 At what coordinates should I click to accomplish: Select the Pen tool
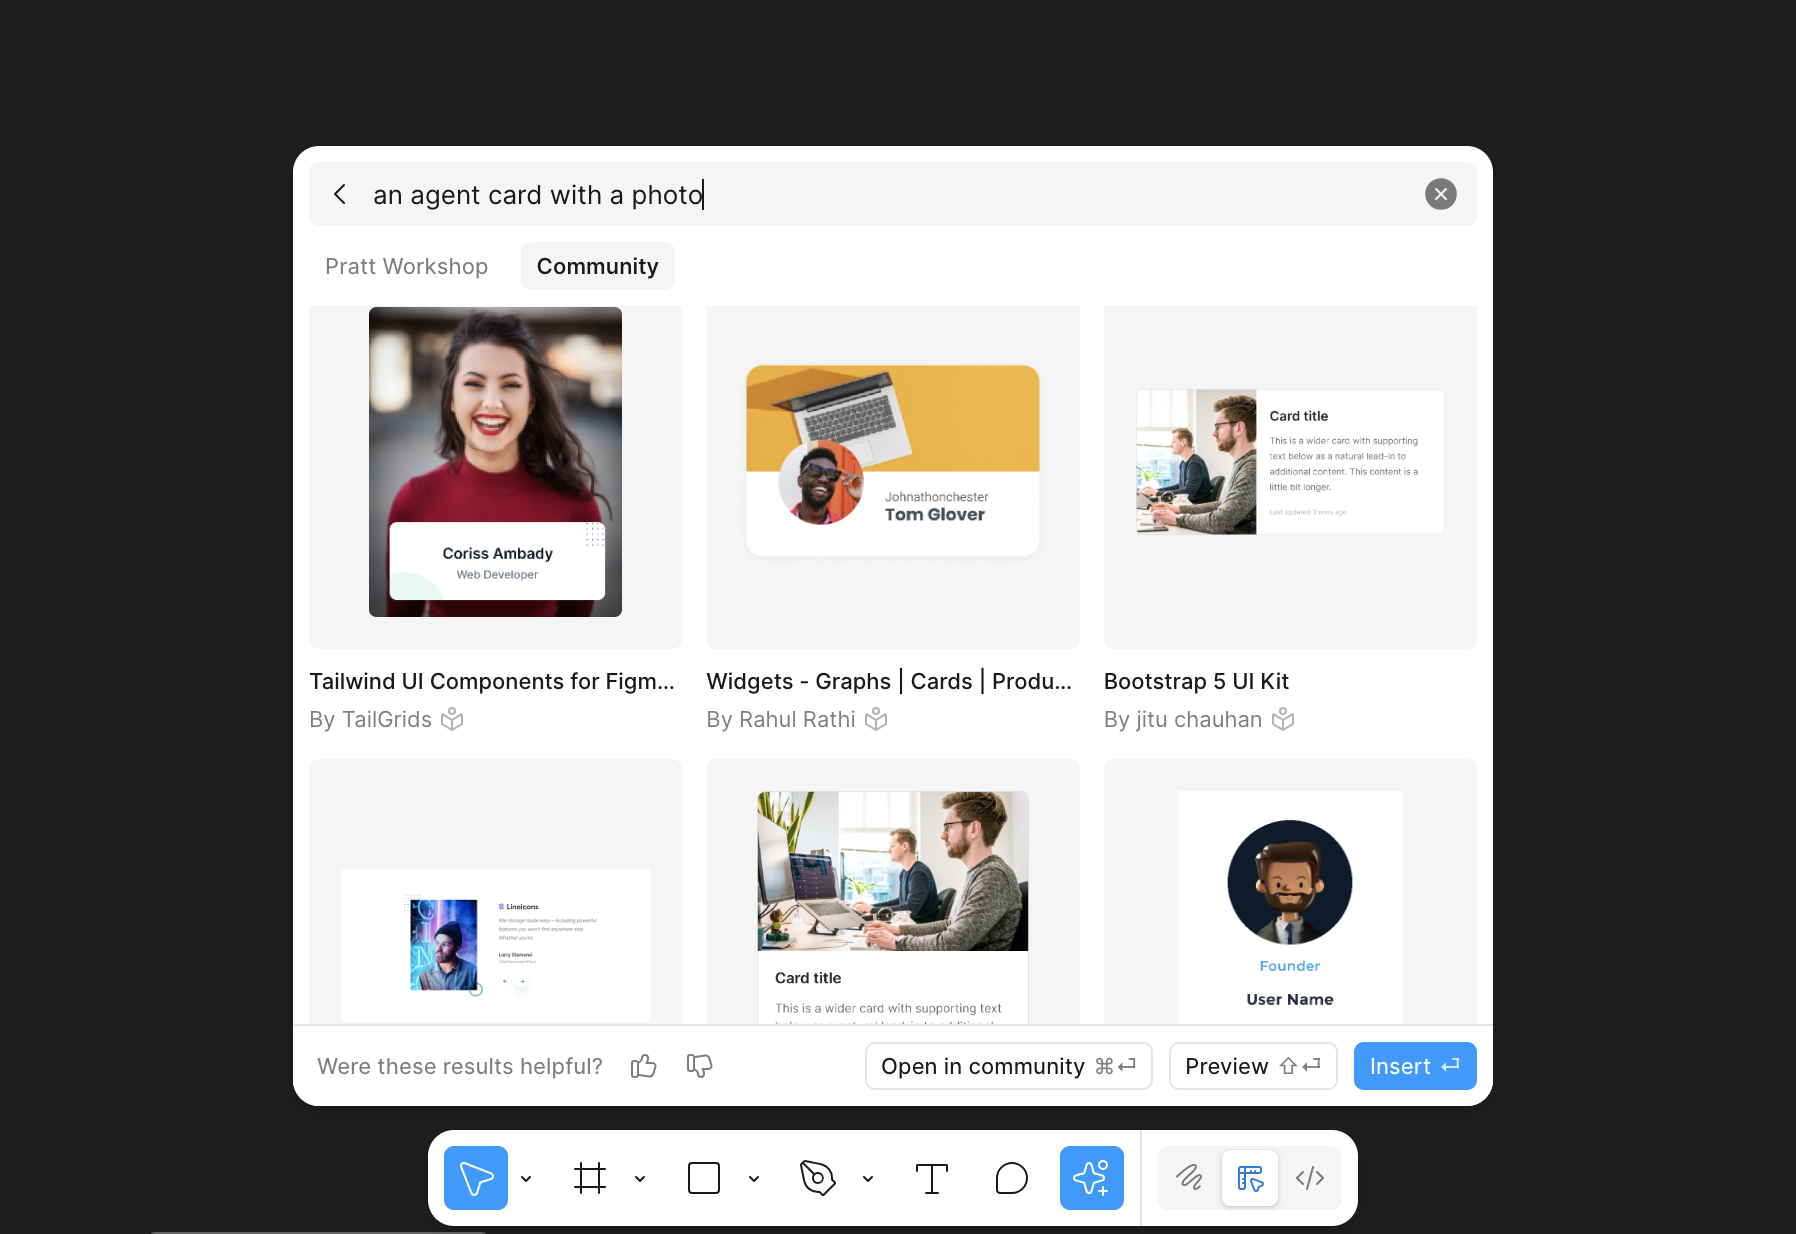(818, 1178)
